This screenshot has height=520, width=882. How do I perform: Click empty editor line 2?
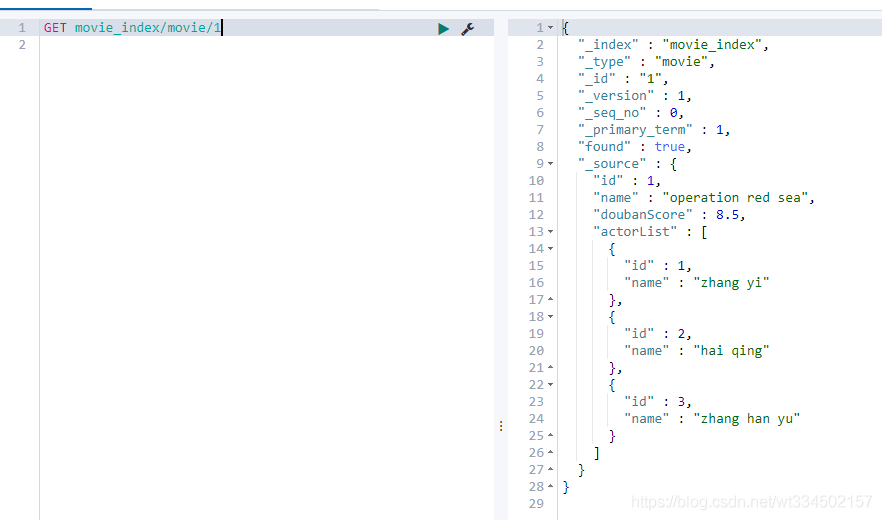267,44
